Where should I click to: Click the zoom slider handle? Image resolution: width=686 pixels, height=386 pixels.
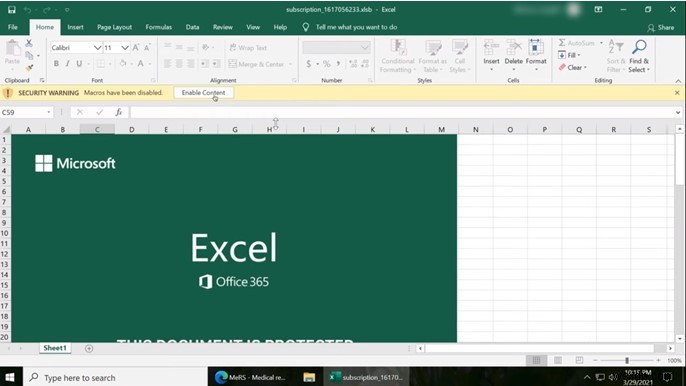pyautogui.click(x=626, y=360)
